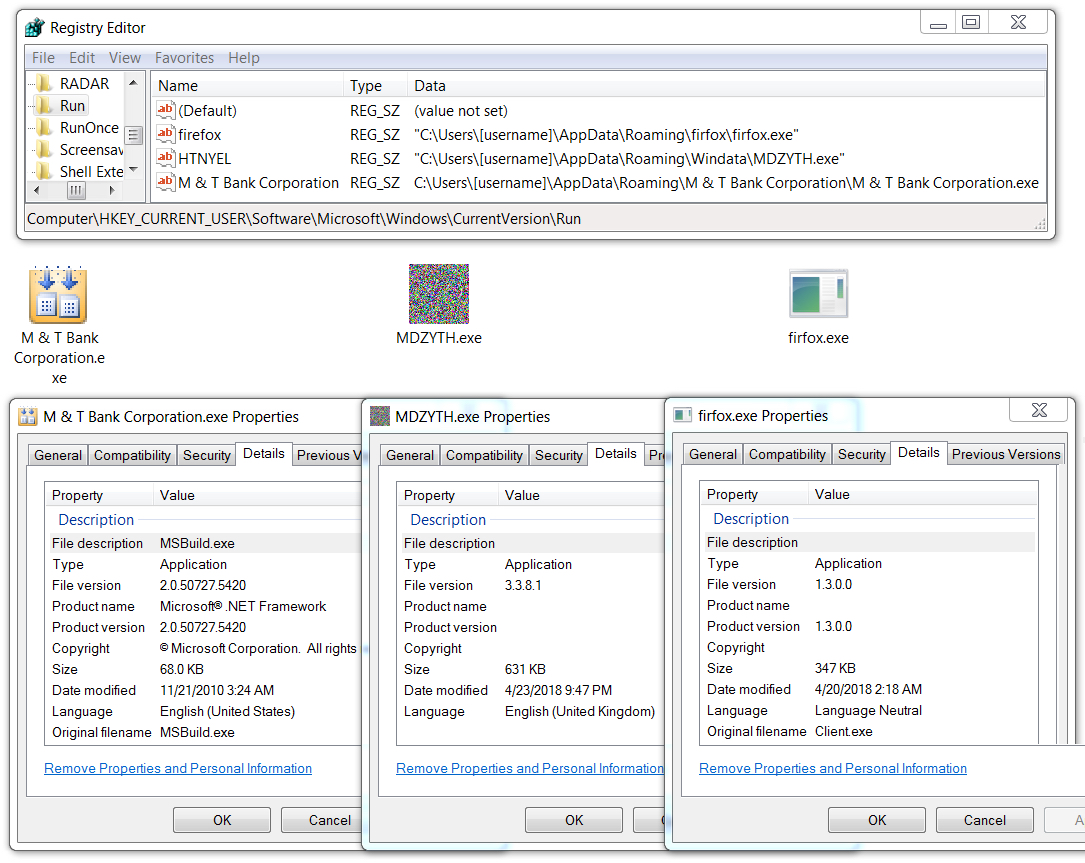The width and height of the screenshot is (1085, 863).
Task: Click the Registry Editor title bar icon
Action: [34, 28]
